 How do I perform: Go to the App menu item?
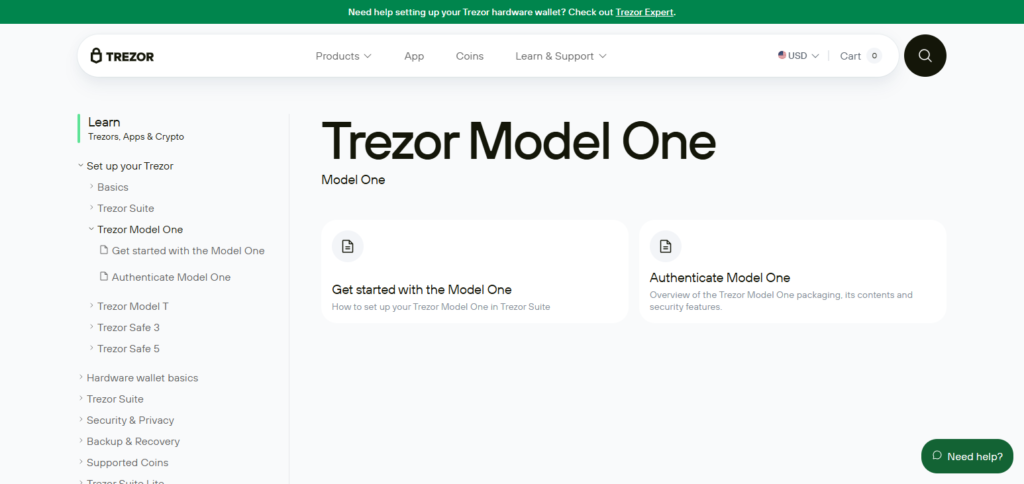pyautogui.click(x=414, y=56)
